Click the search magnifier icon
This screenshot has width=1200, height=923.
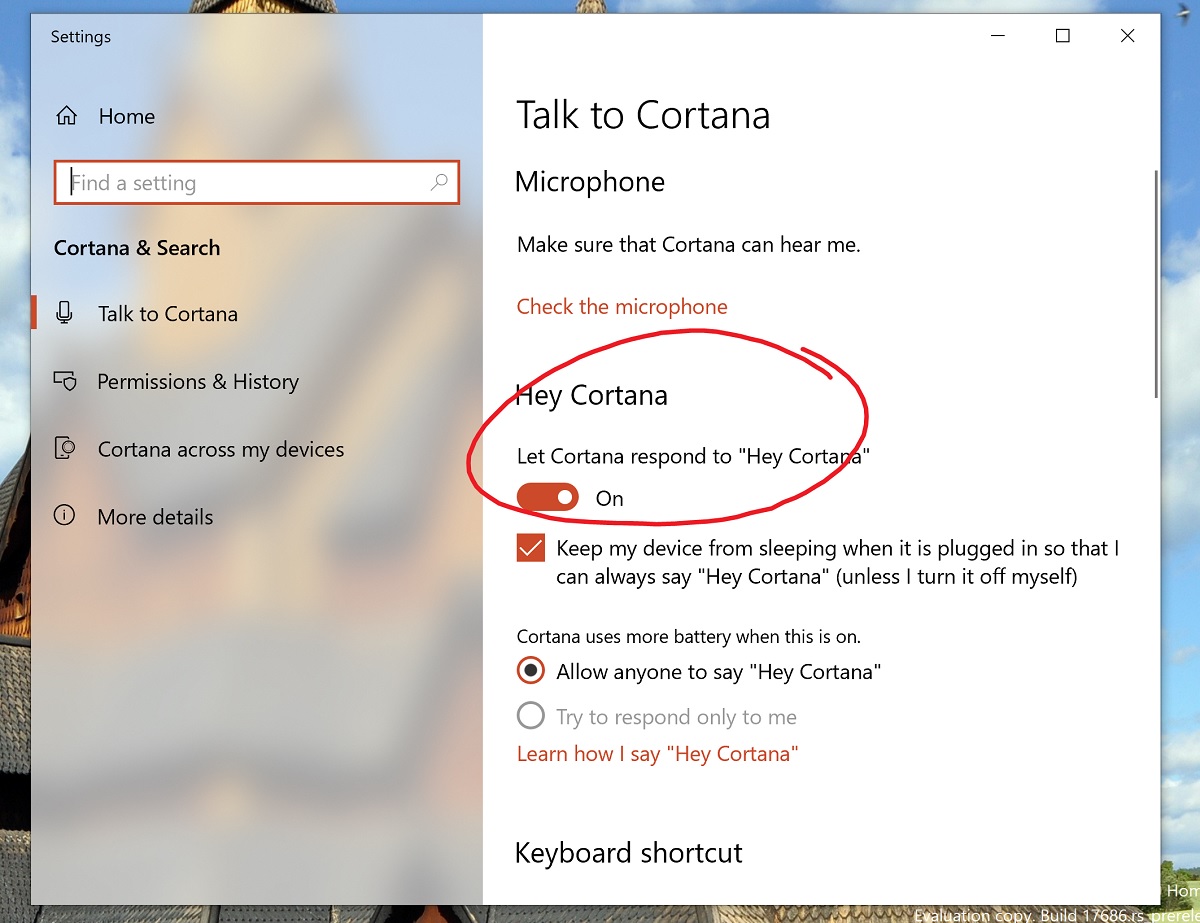coord(438,183)
